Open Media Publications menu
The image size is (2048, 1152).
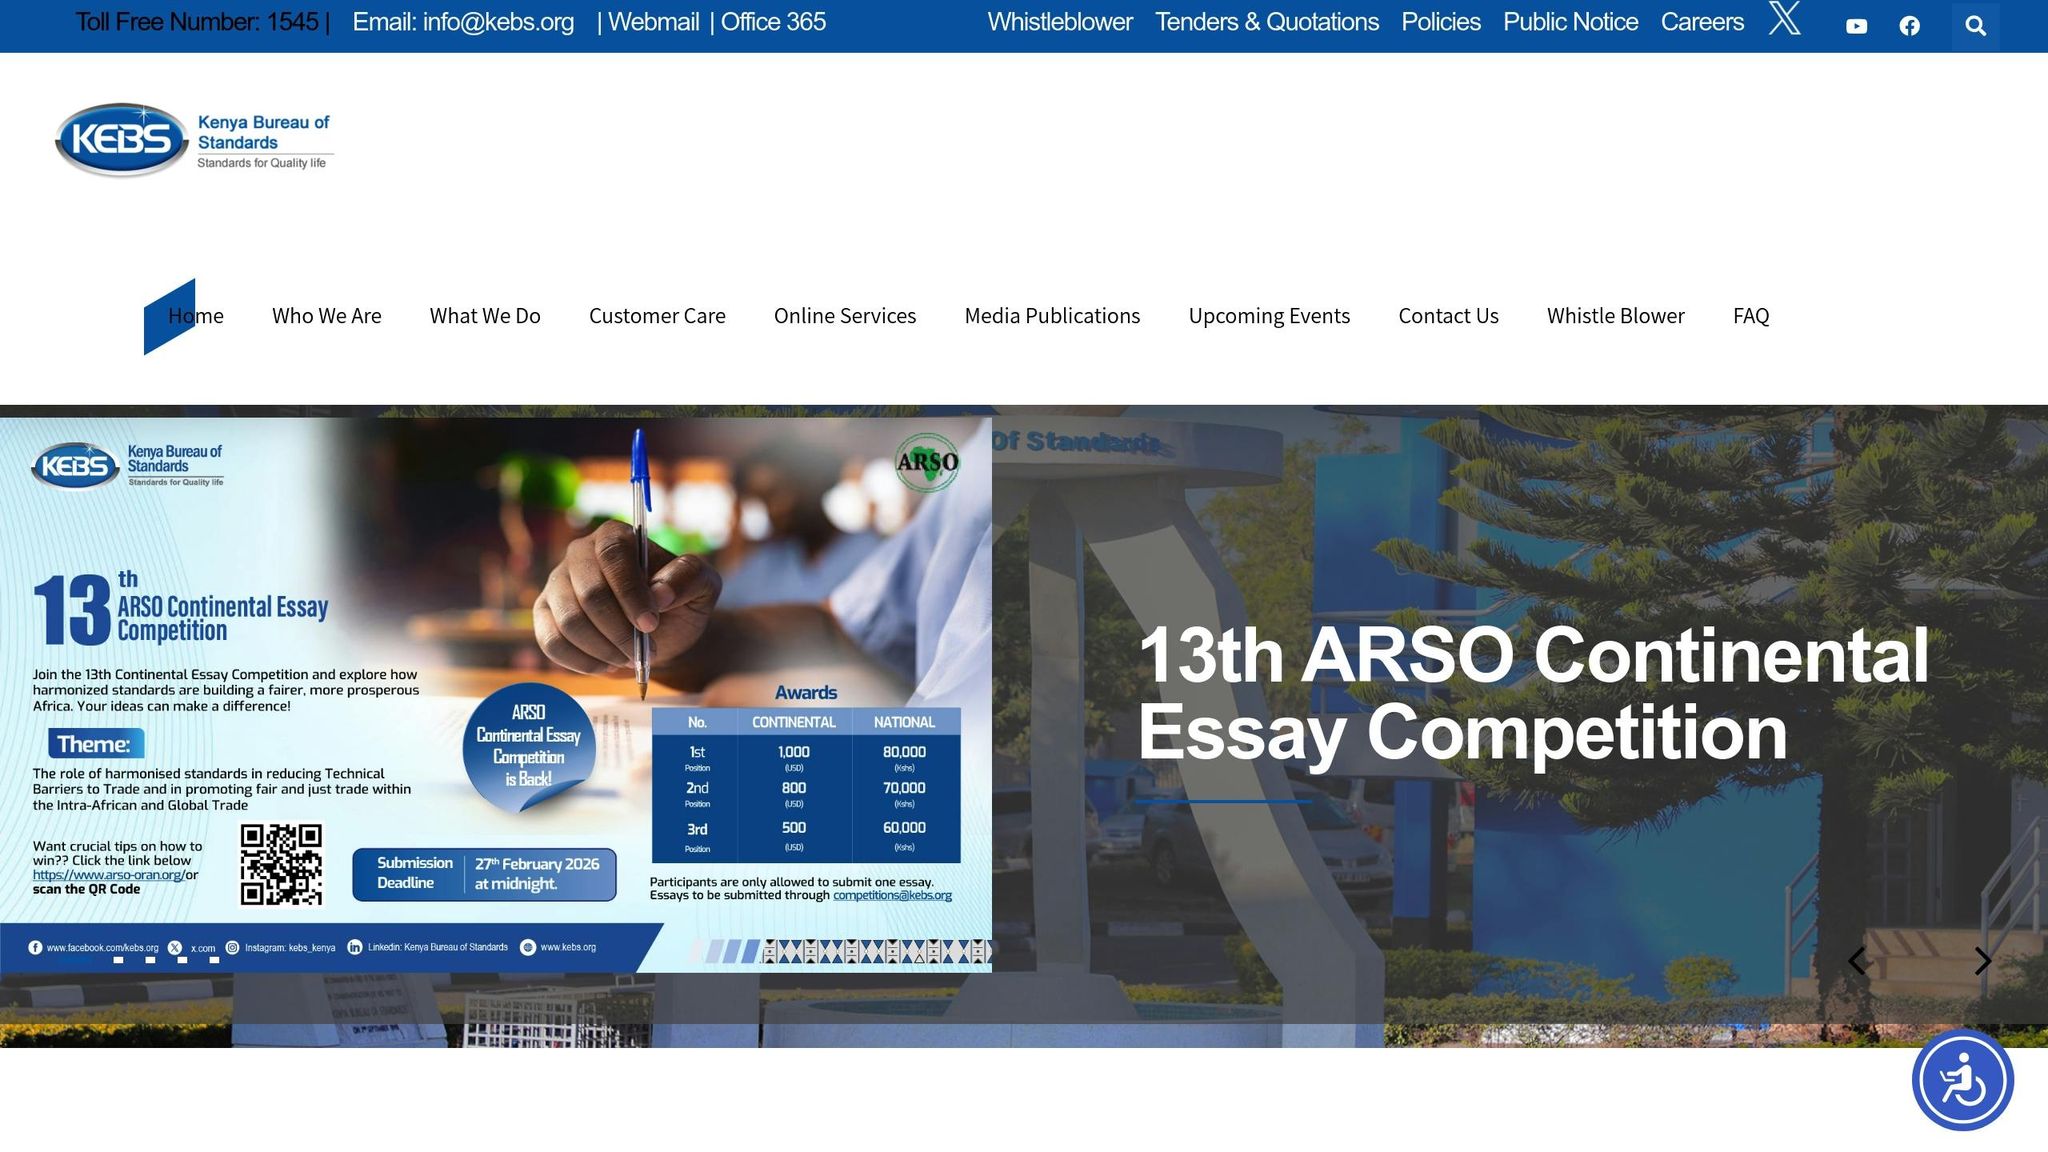point(1052,316)
